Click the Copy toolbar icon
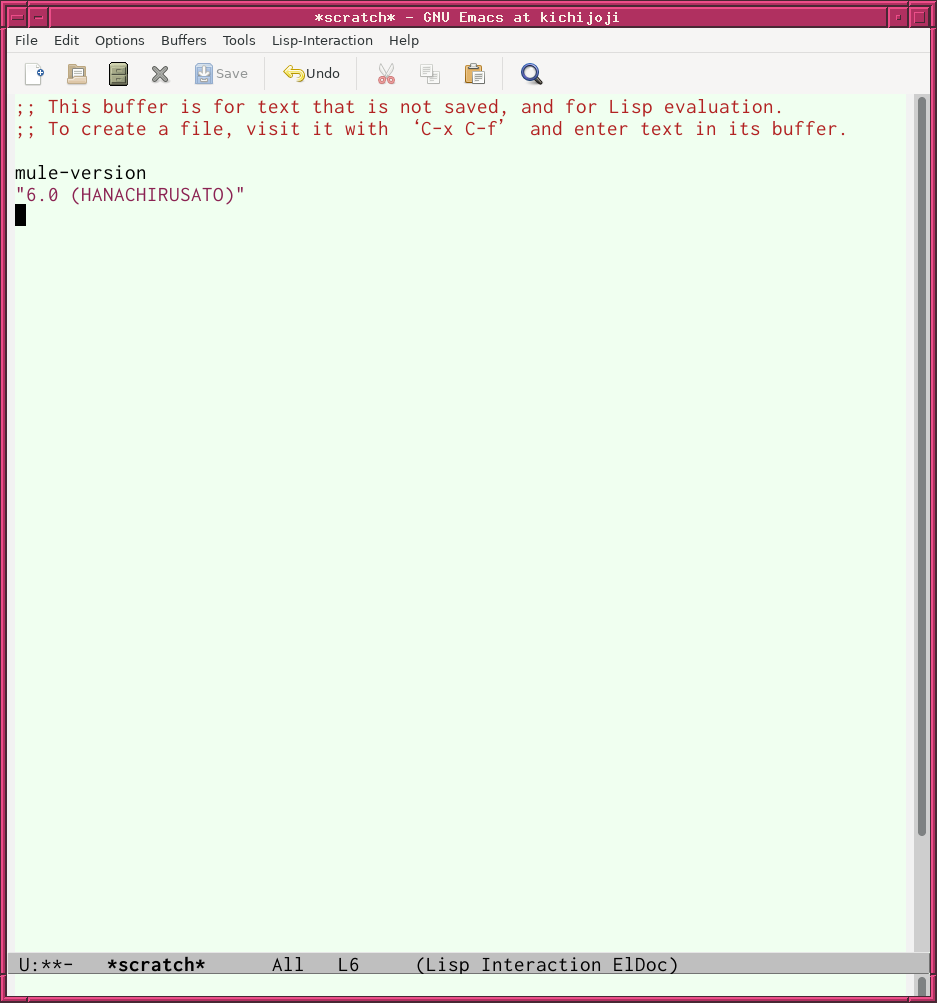 click(430, 74)
